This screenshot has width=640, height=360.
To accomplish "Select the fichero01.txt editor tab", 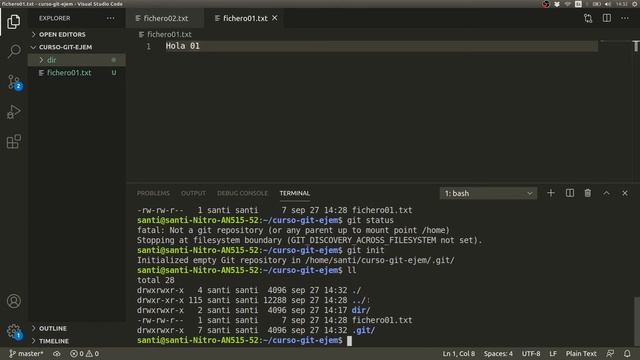I will 245,18.
